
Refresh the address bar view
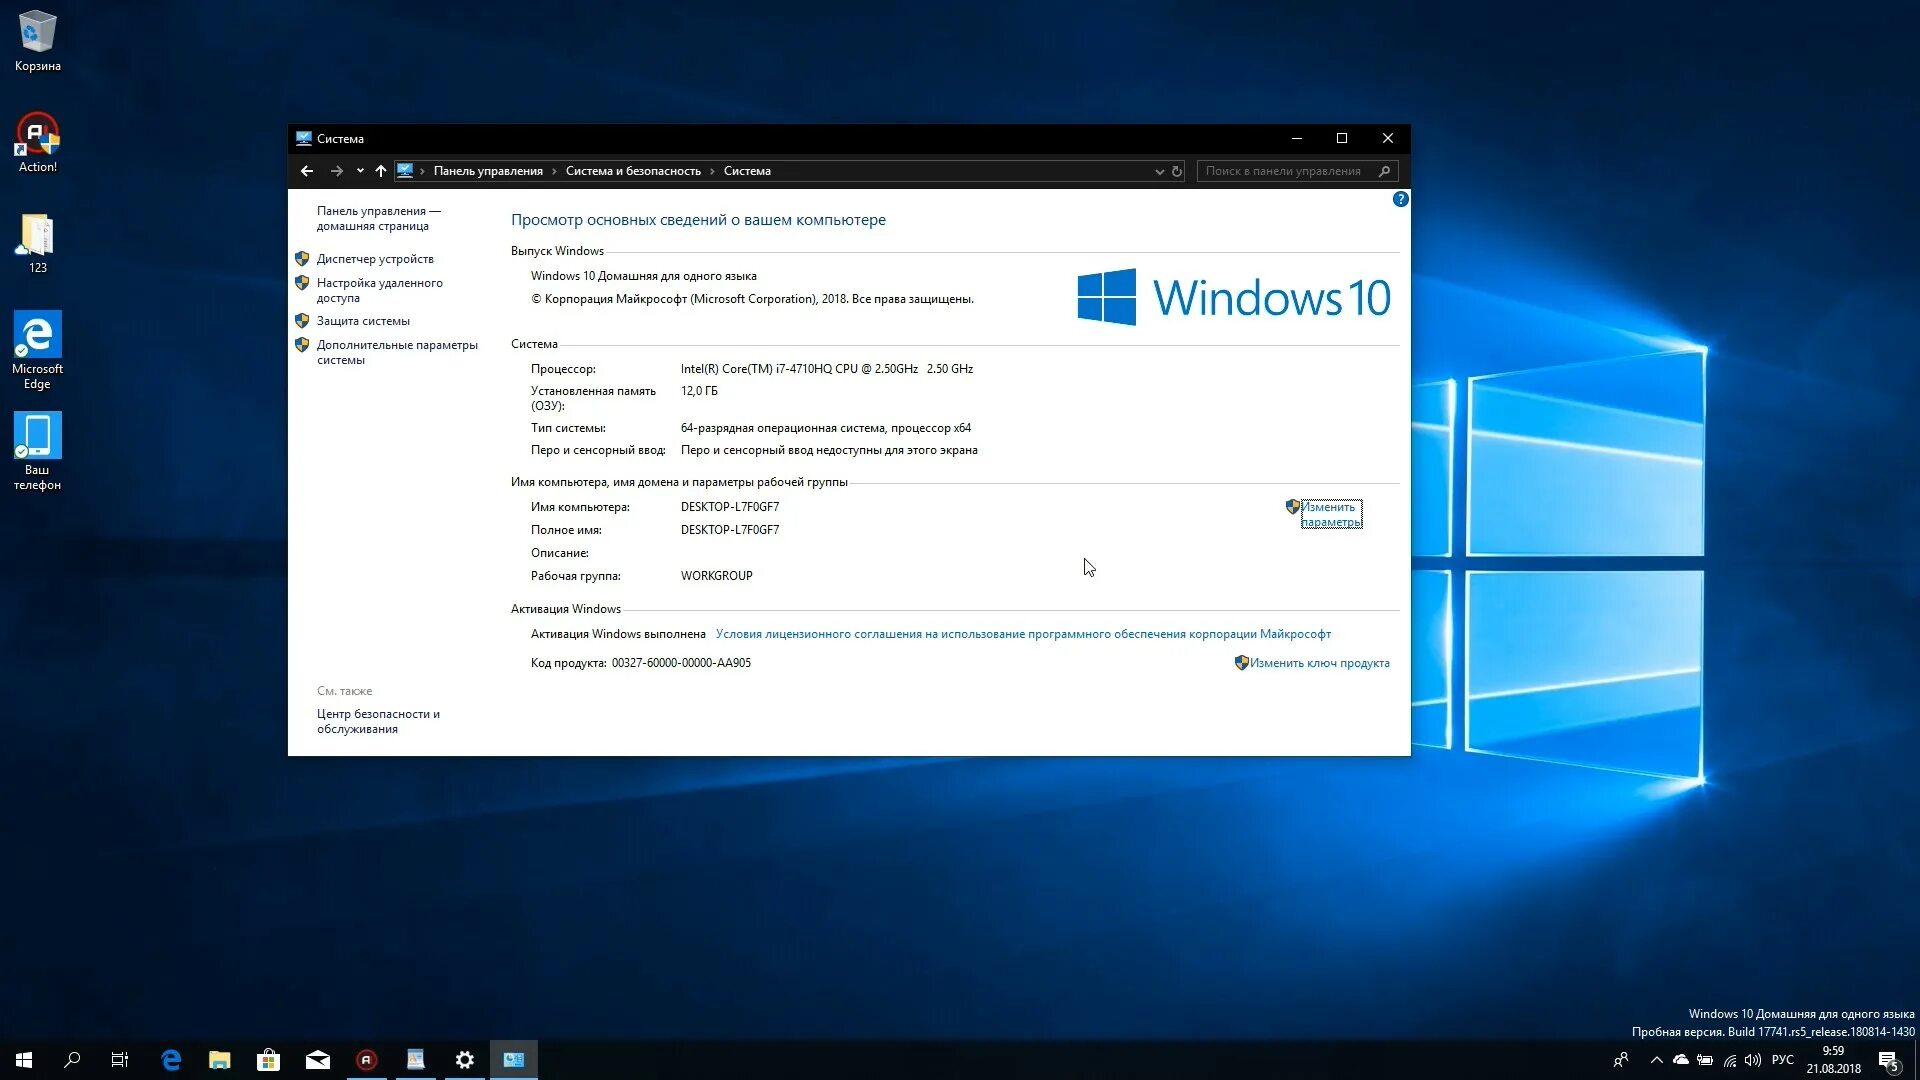(x=1177, y=171)
